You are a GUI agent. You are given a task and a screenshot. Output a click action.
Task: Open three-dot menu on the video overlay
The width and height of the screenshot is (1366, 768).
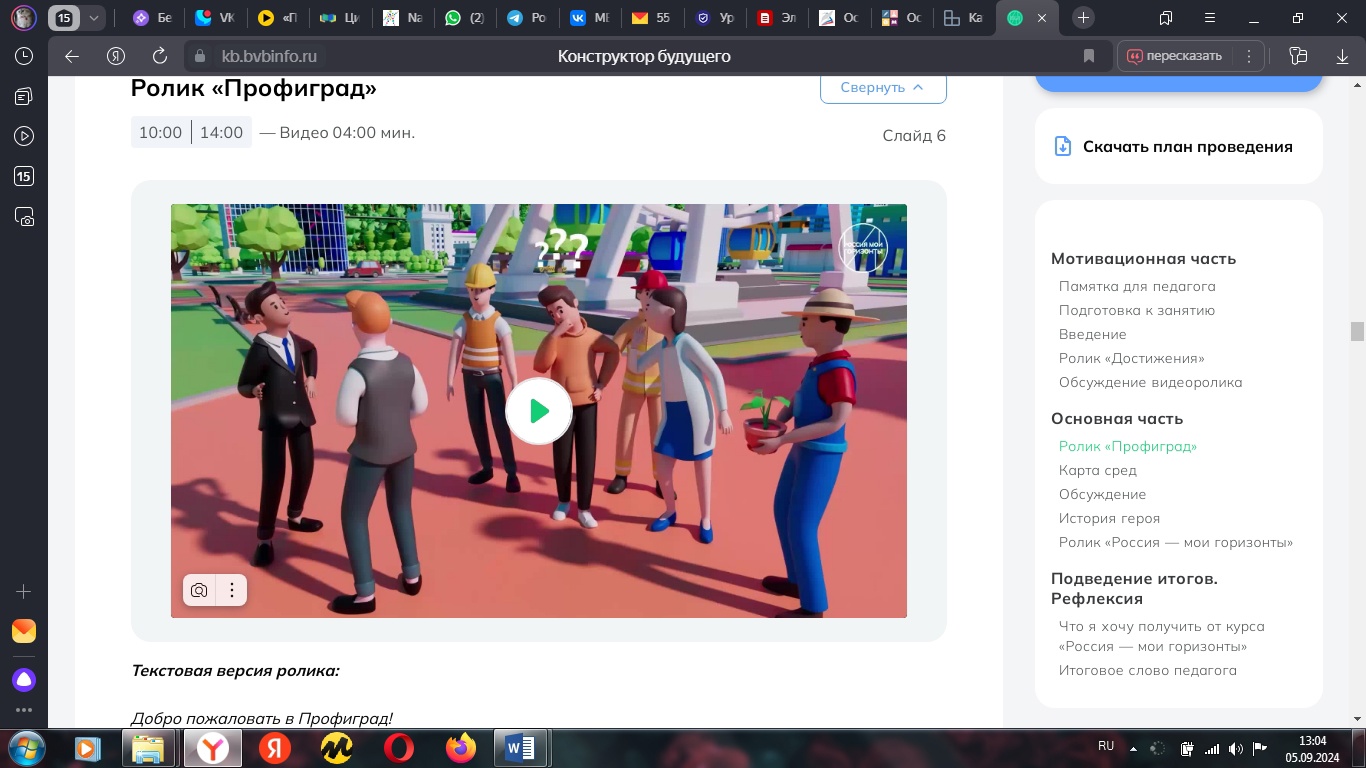click(x=232, y=590)
